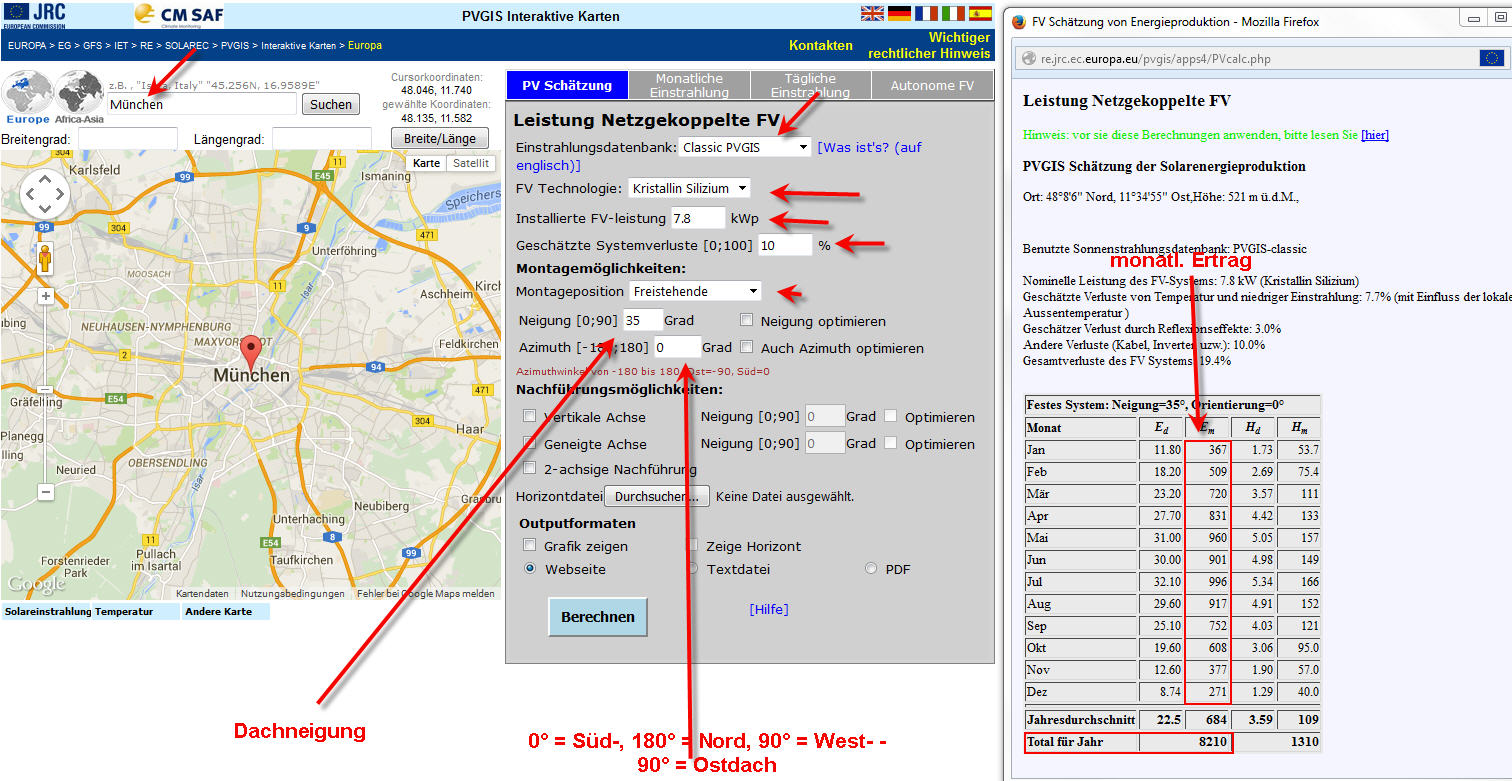Click the Suchen search button
The image size is (1512, 781).
coord(331,104)
